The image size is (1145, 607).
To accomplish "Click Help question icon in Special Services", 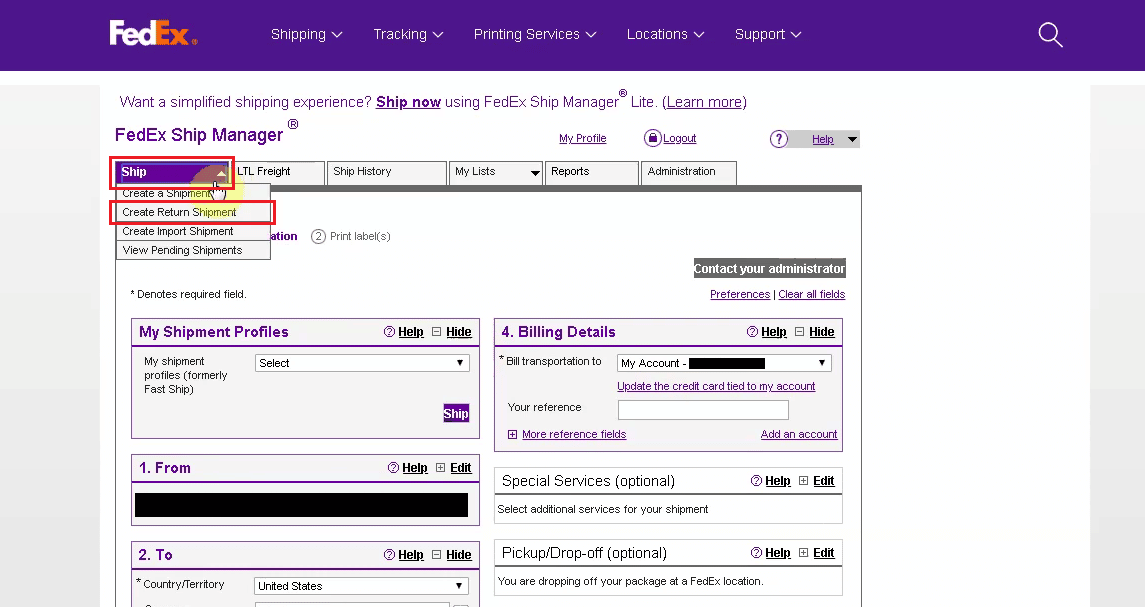I will pos(757,481).
